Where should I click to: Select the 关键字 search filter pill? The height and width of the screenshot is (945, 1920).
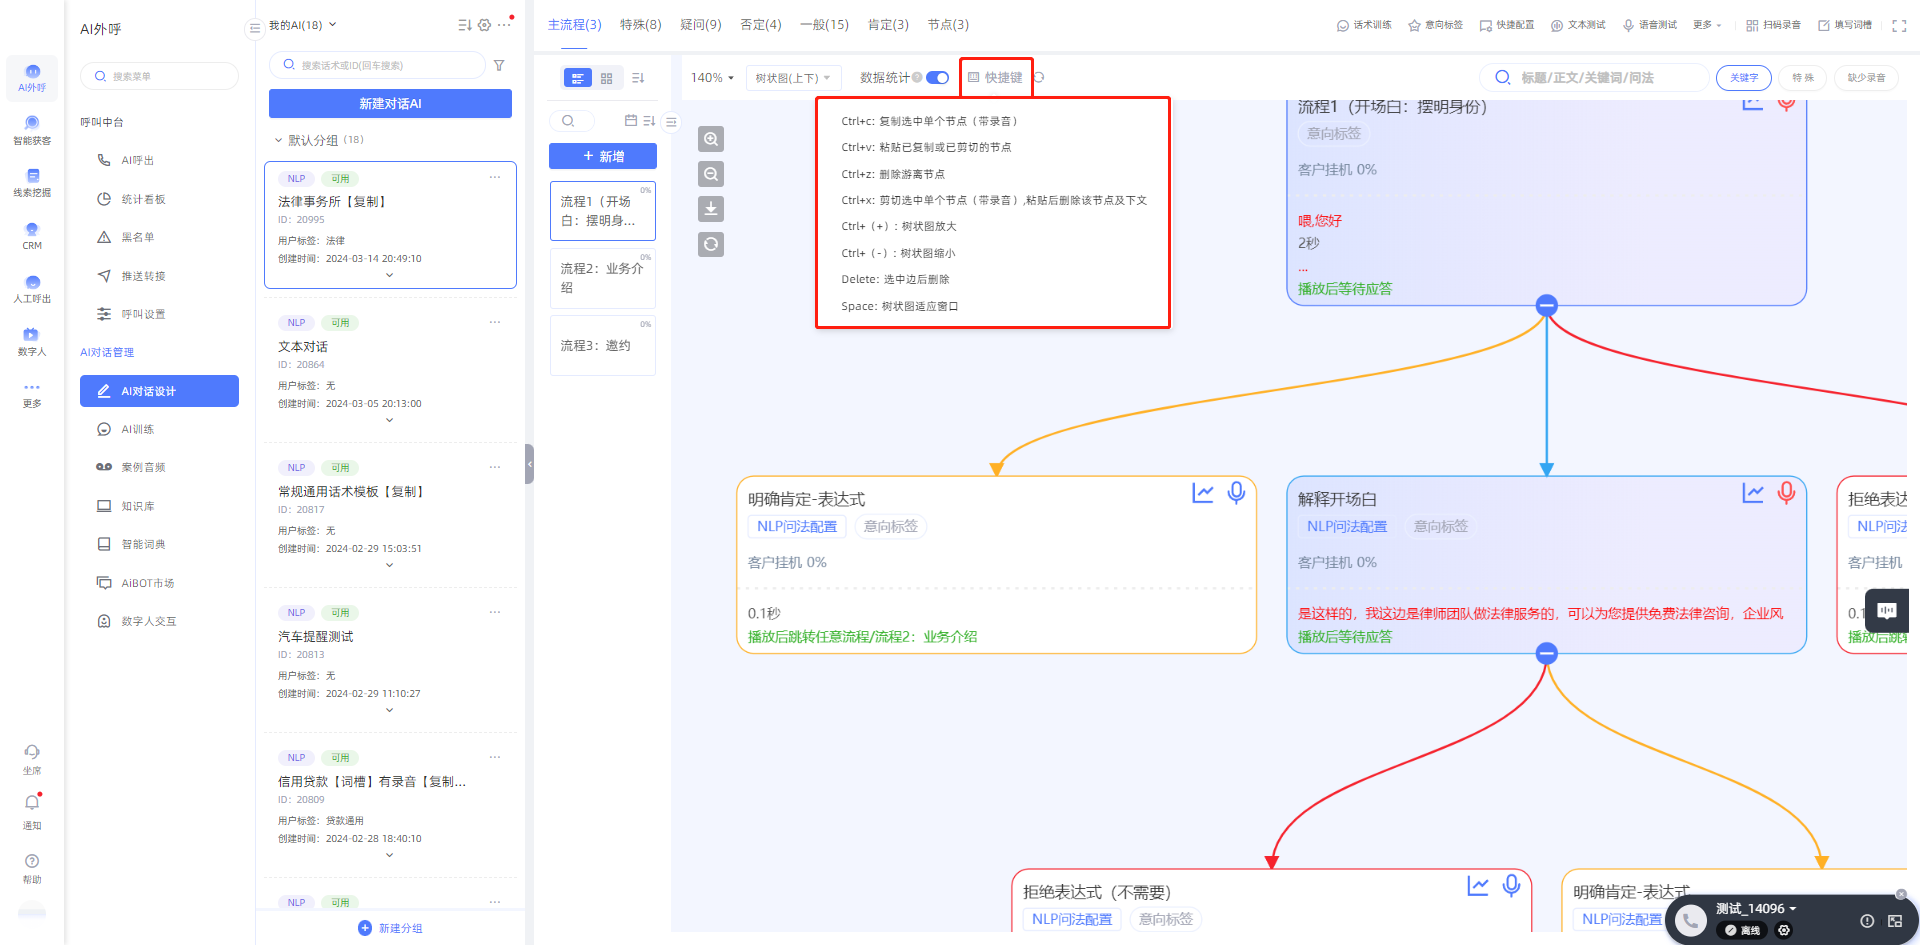(1744, 78)
